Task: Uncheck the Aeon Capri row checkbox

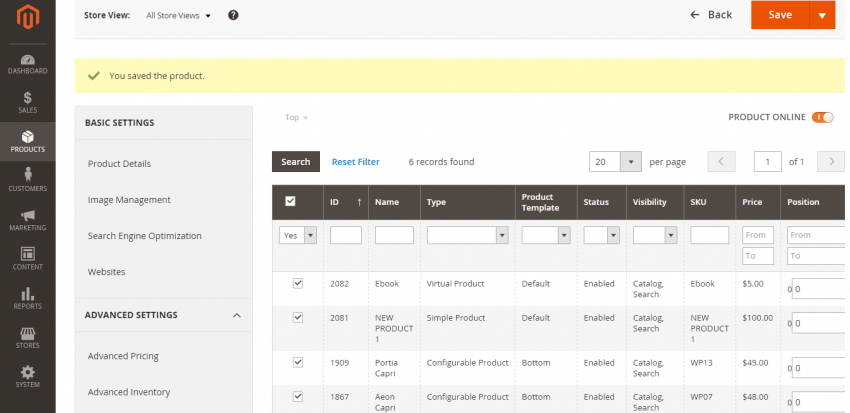Action: [x=298, y=396]
